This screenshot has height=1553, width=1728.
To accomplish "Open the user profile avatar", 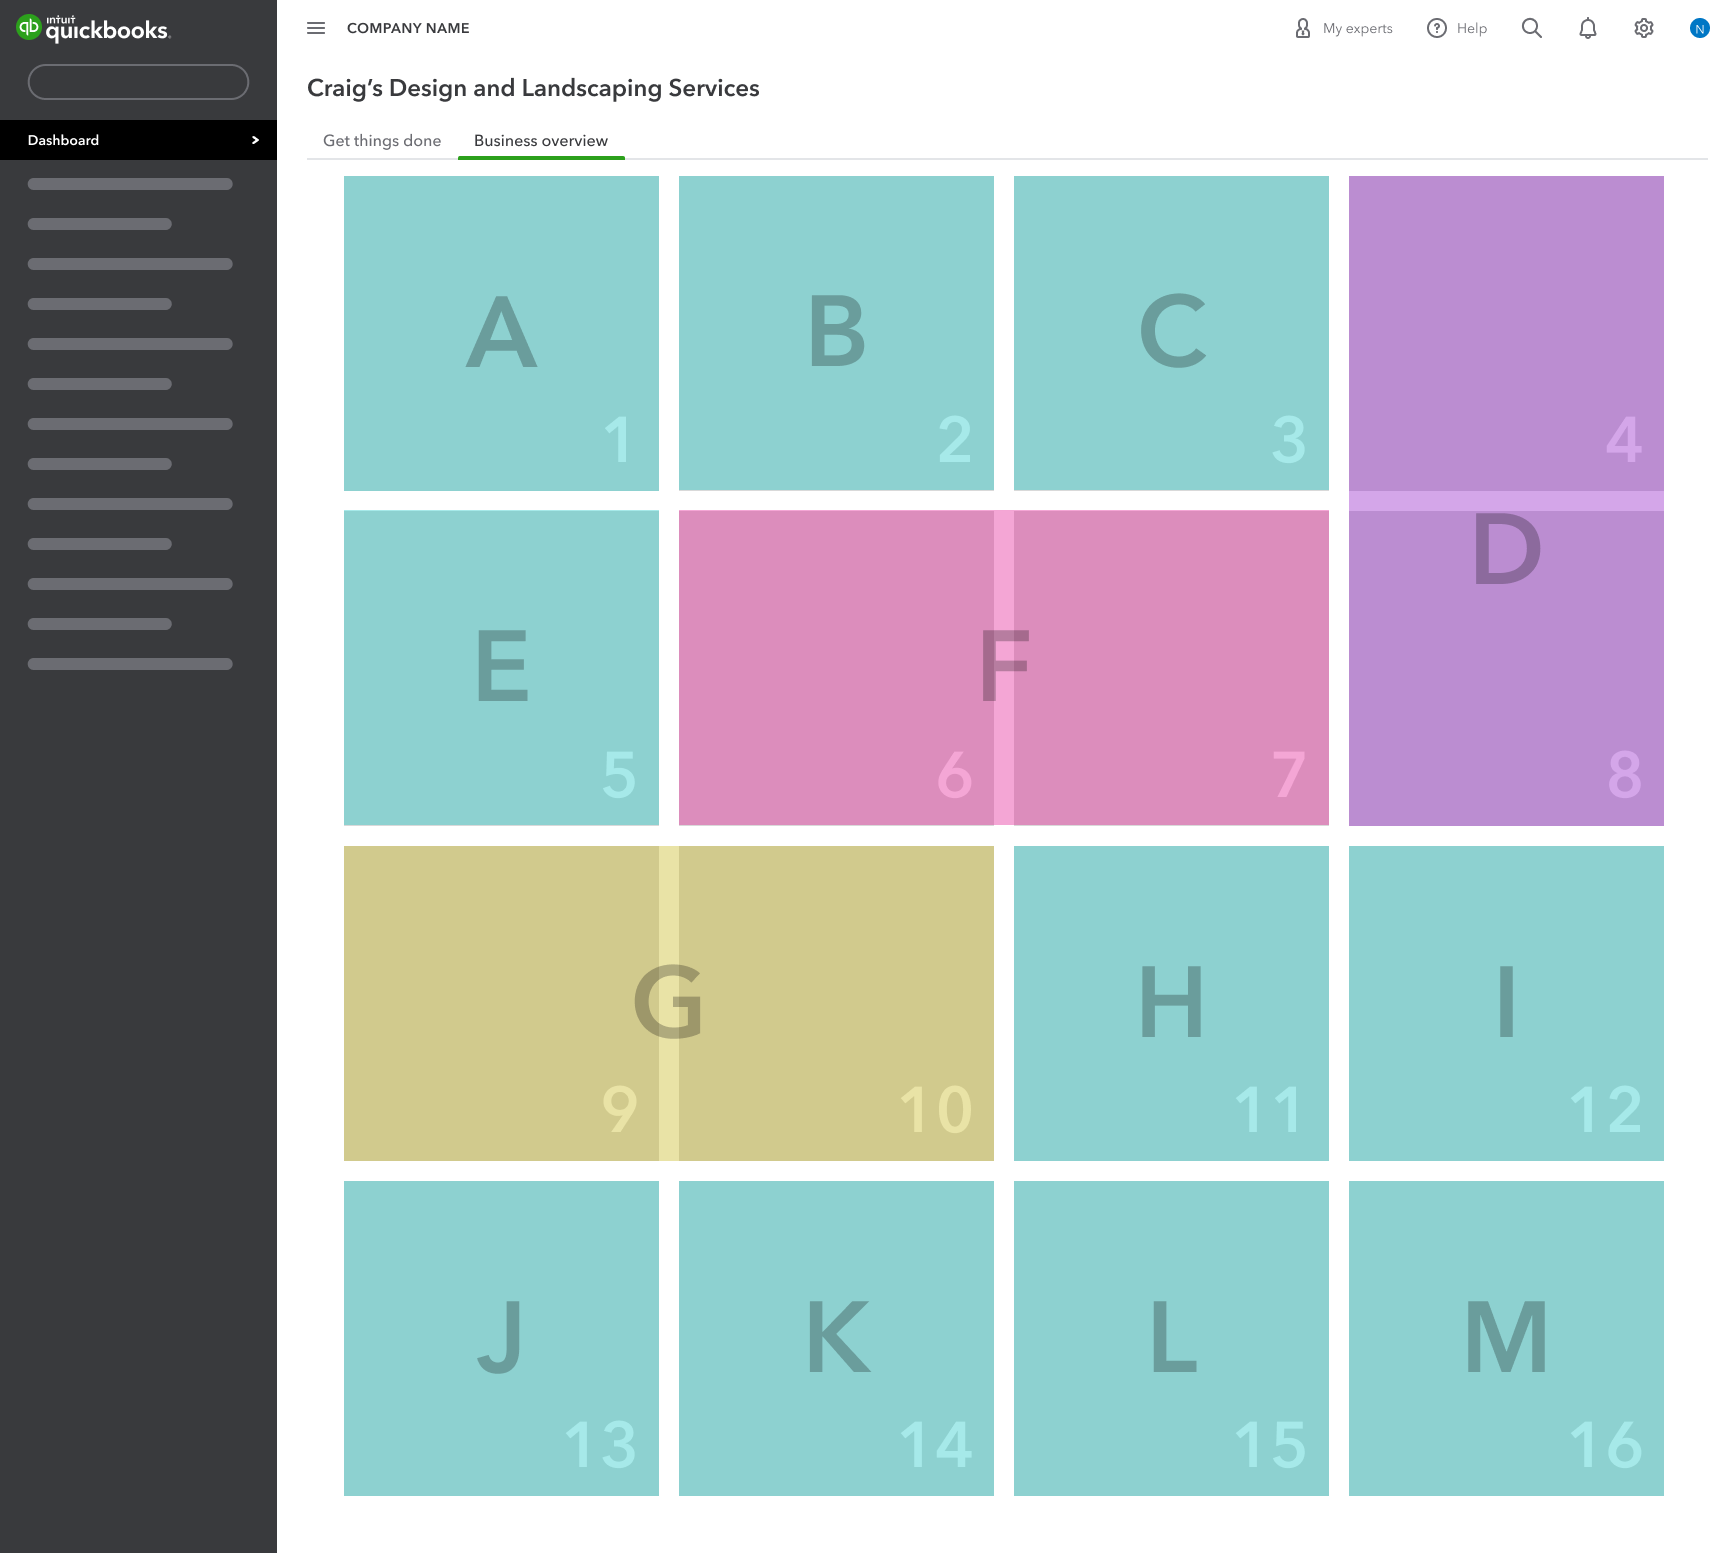I will (x=1699, y=28).
